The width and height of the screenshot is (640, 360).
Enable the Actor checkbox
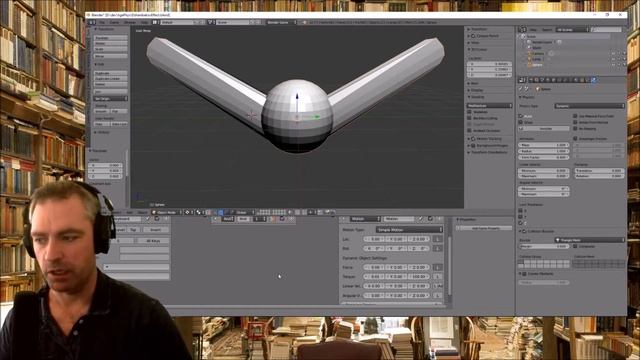tap(521, 116)
